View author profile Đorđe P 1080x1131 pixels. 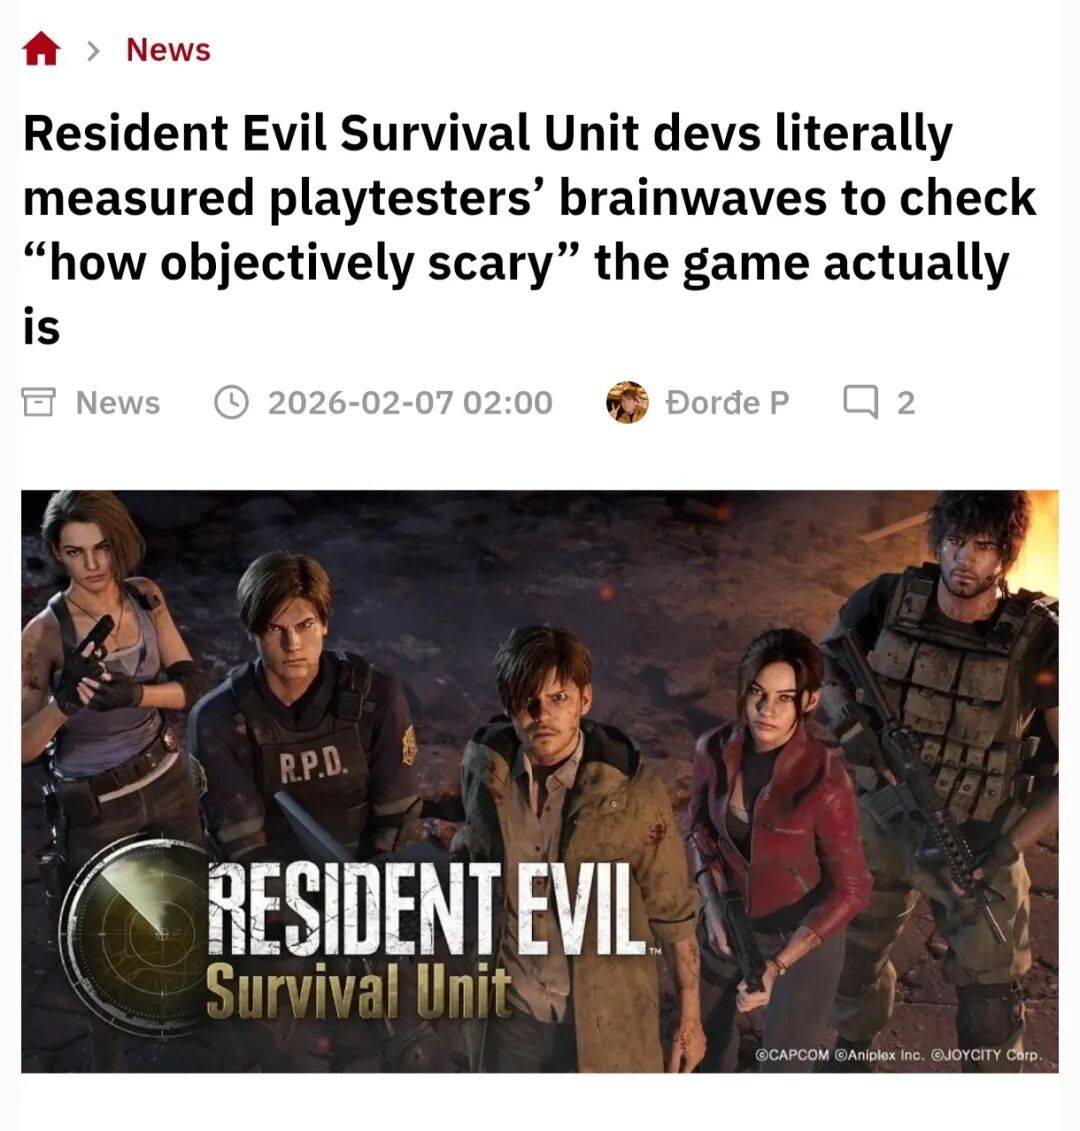click(x=726, y=402)
